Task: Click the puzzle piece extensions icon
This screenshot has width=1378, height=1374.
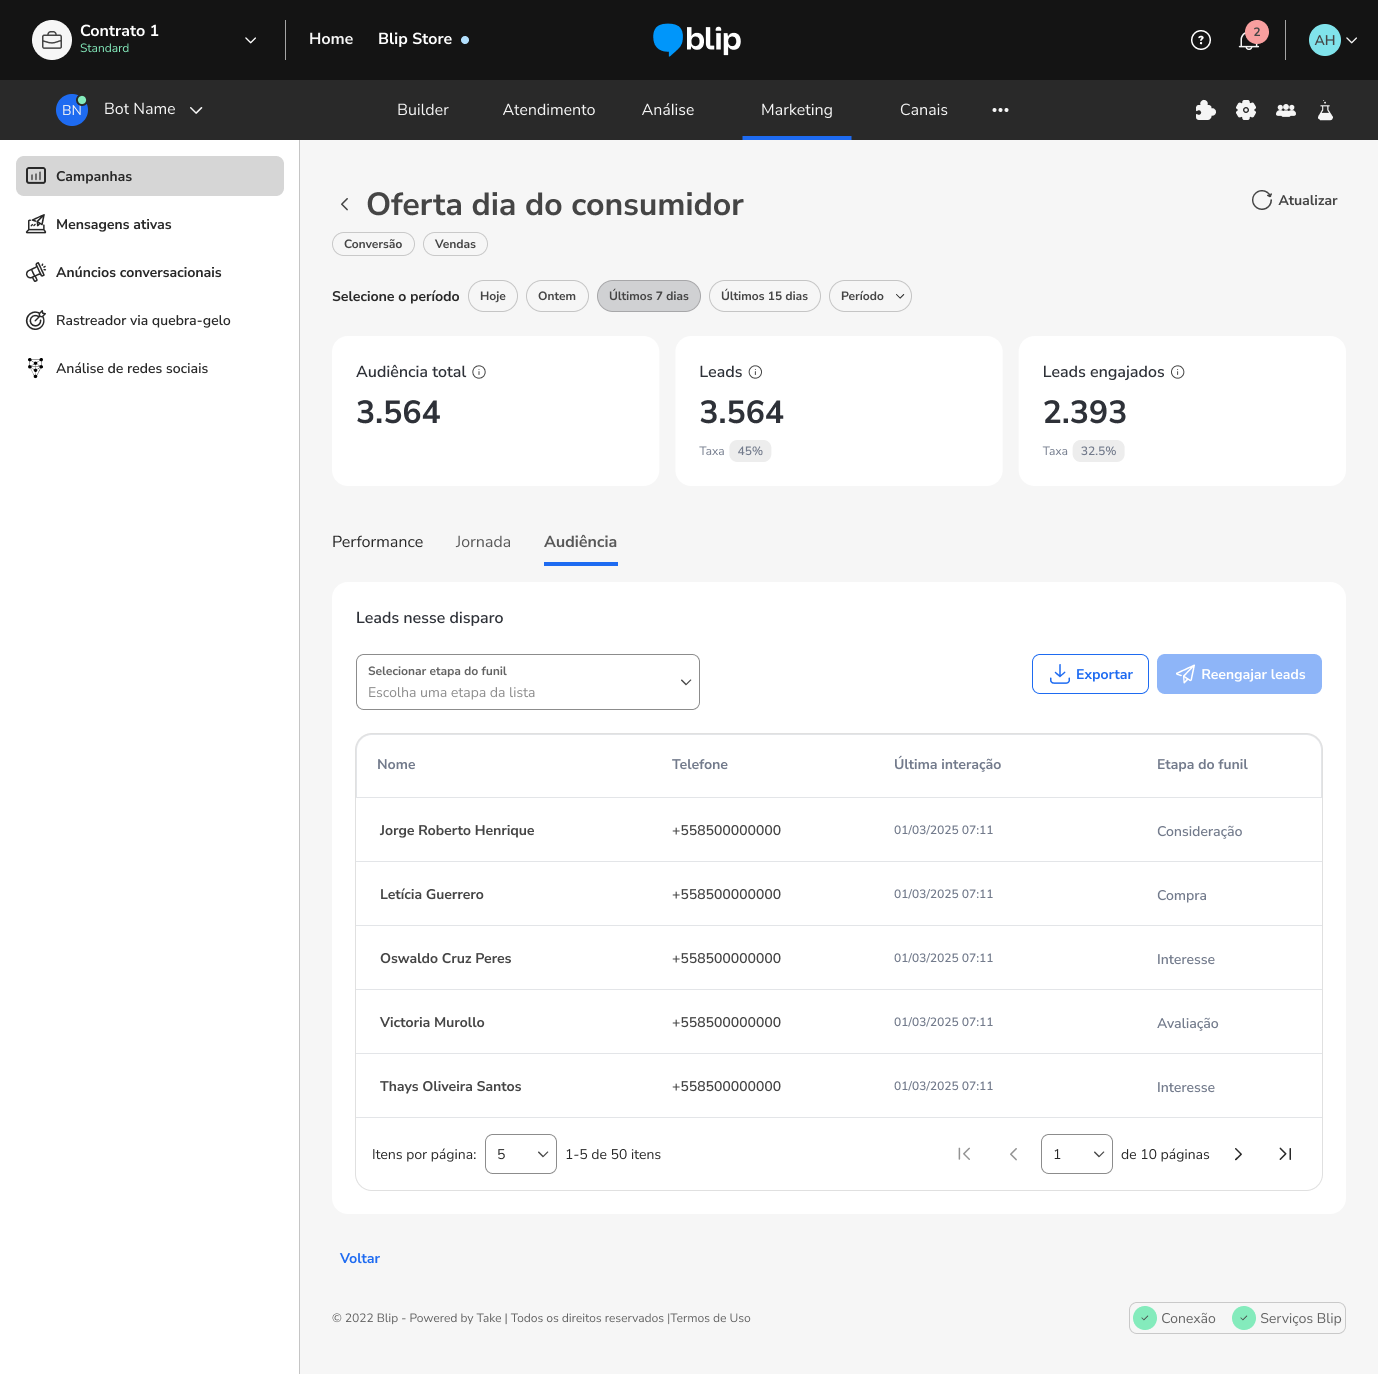Action: click(x=1205, y=110)
